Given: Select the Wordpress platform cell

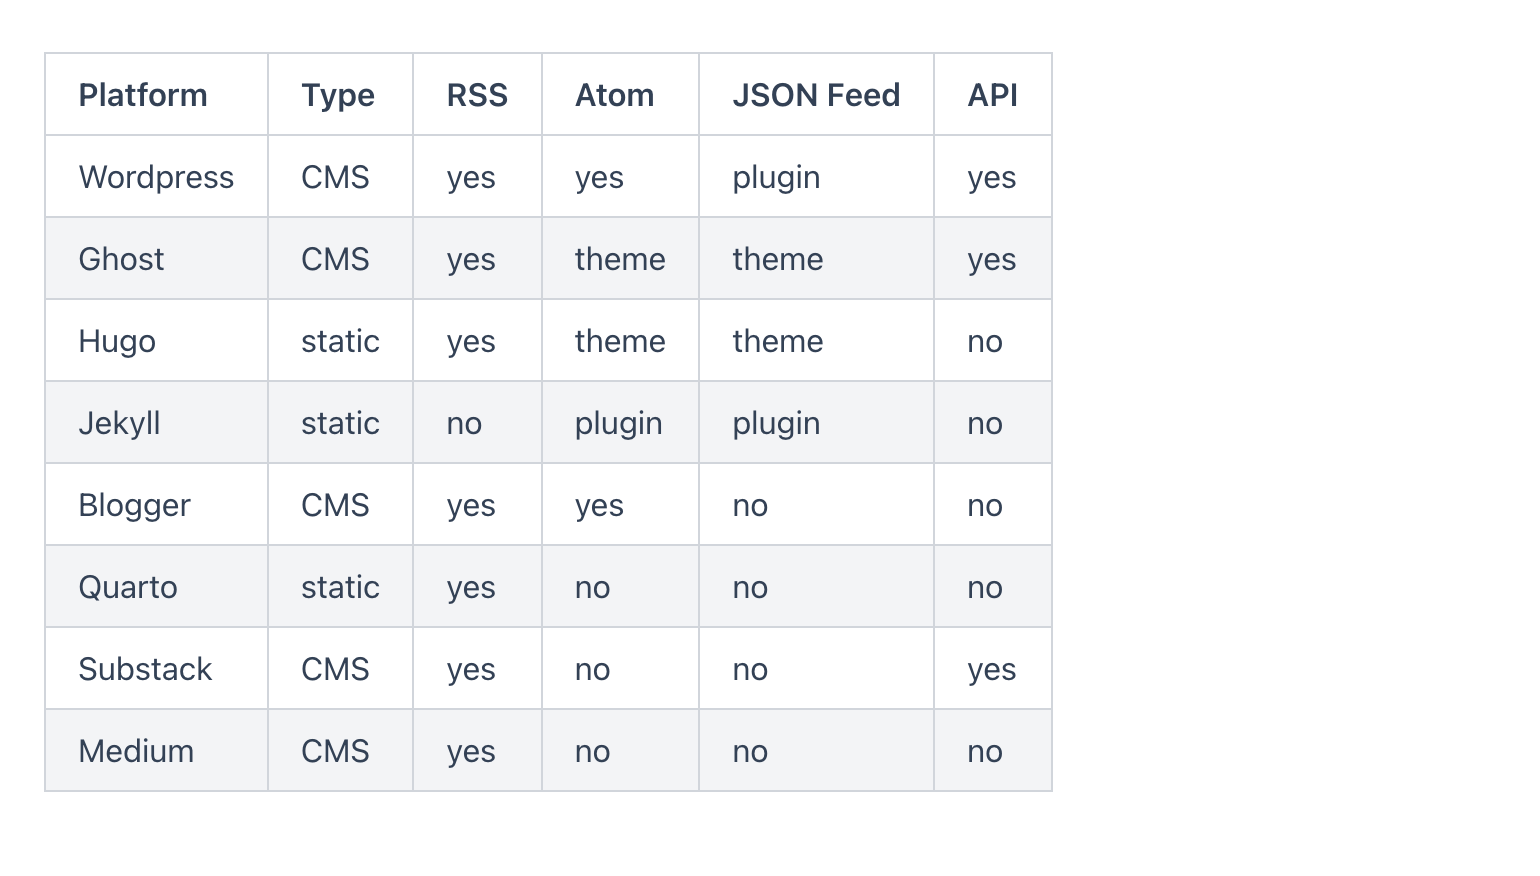Looking at the screenshot, I should (156, 177).
